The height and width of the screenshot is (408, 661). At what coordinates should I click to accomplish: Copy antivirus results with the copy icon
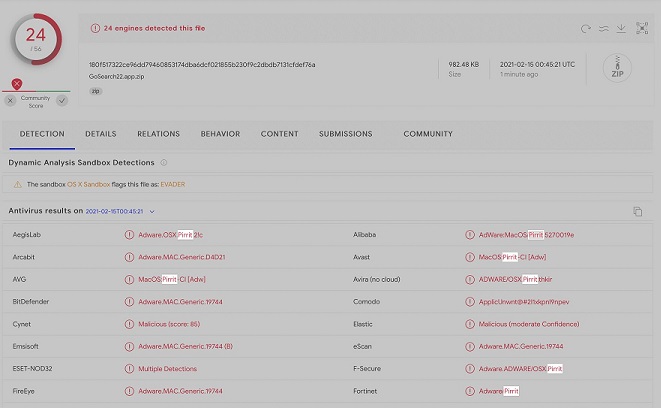click(x=637, y=212)
